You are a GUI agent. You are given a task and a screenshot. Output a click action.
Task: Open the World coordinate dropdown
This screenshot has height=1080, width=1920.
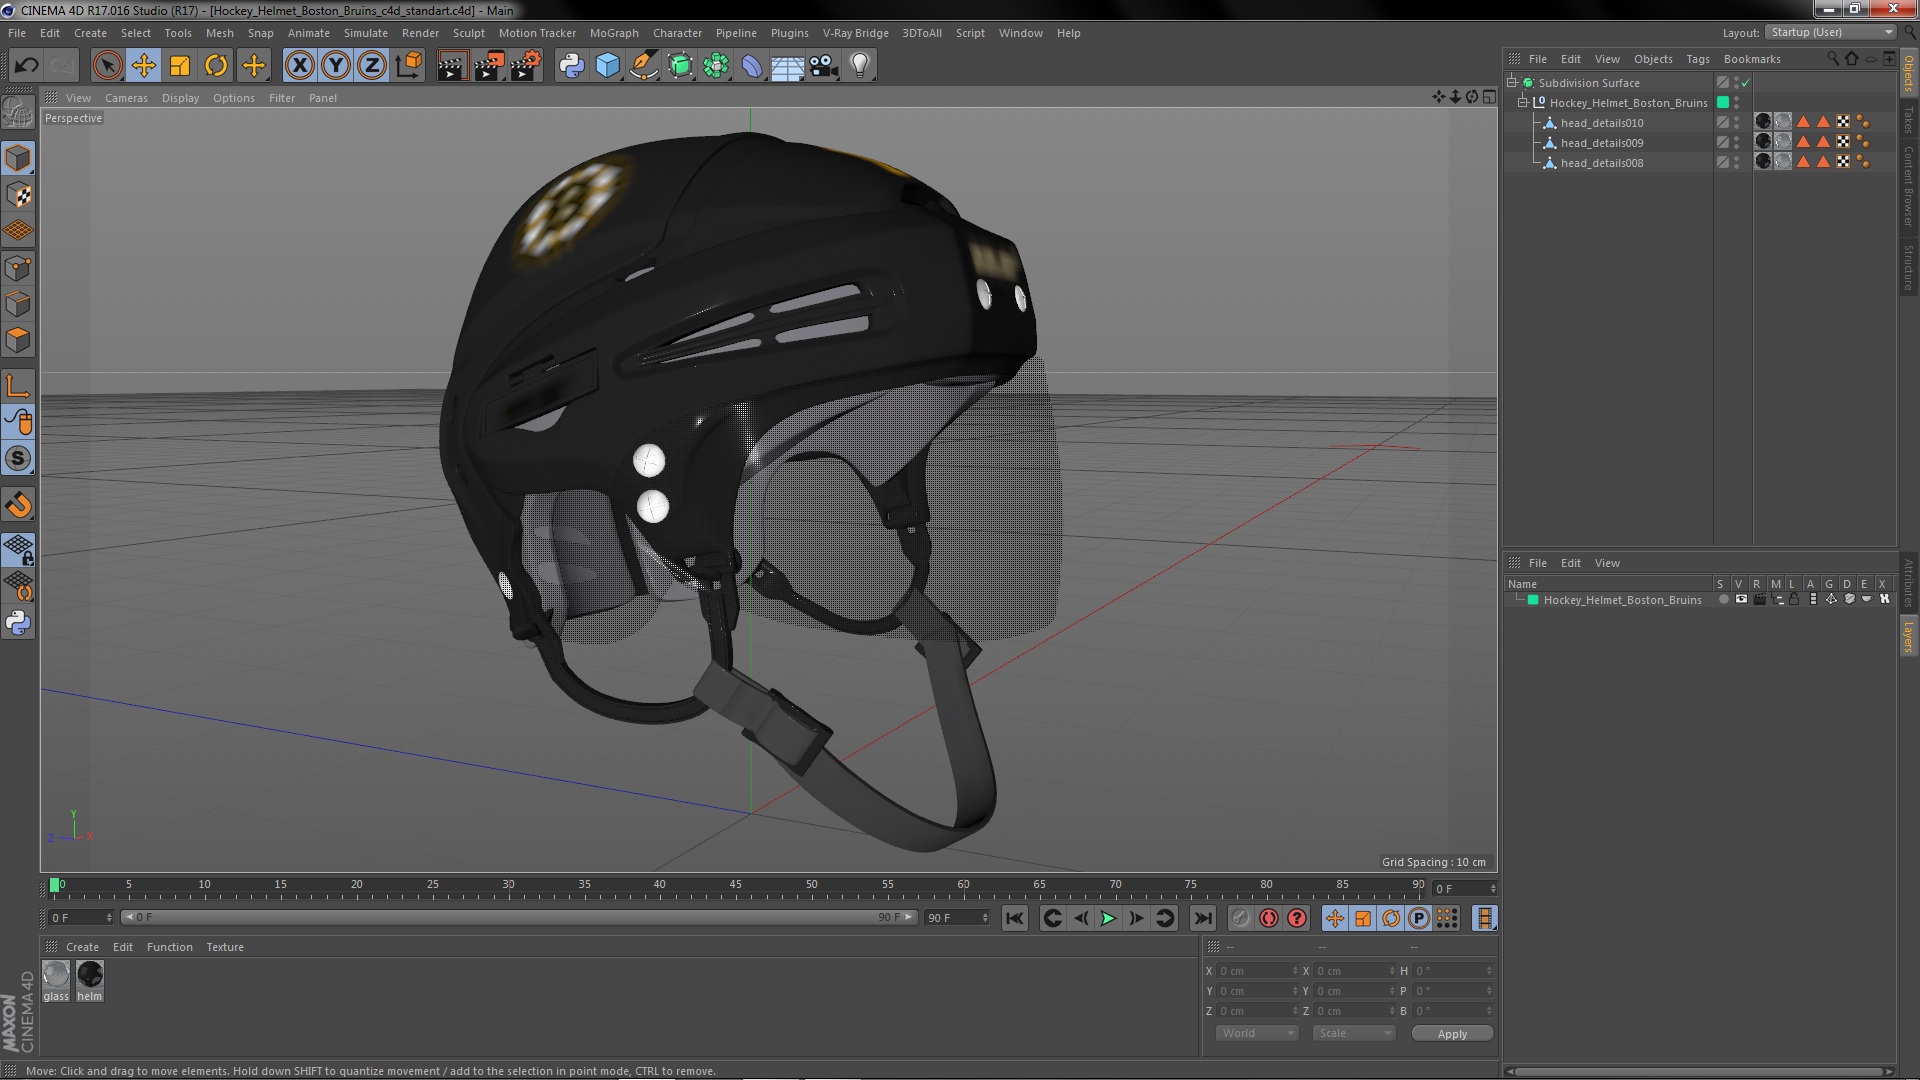point(1257,1034)
